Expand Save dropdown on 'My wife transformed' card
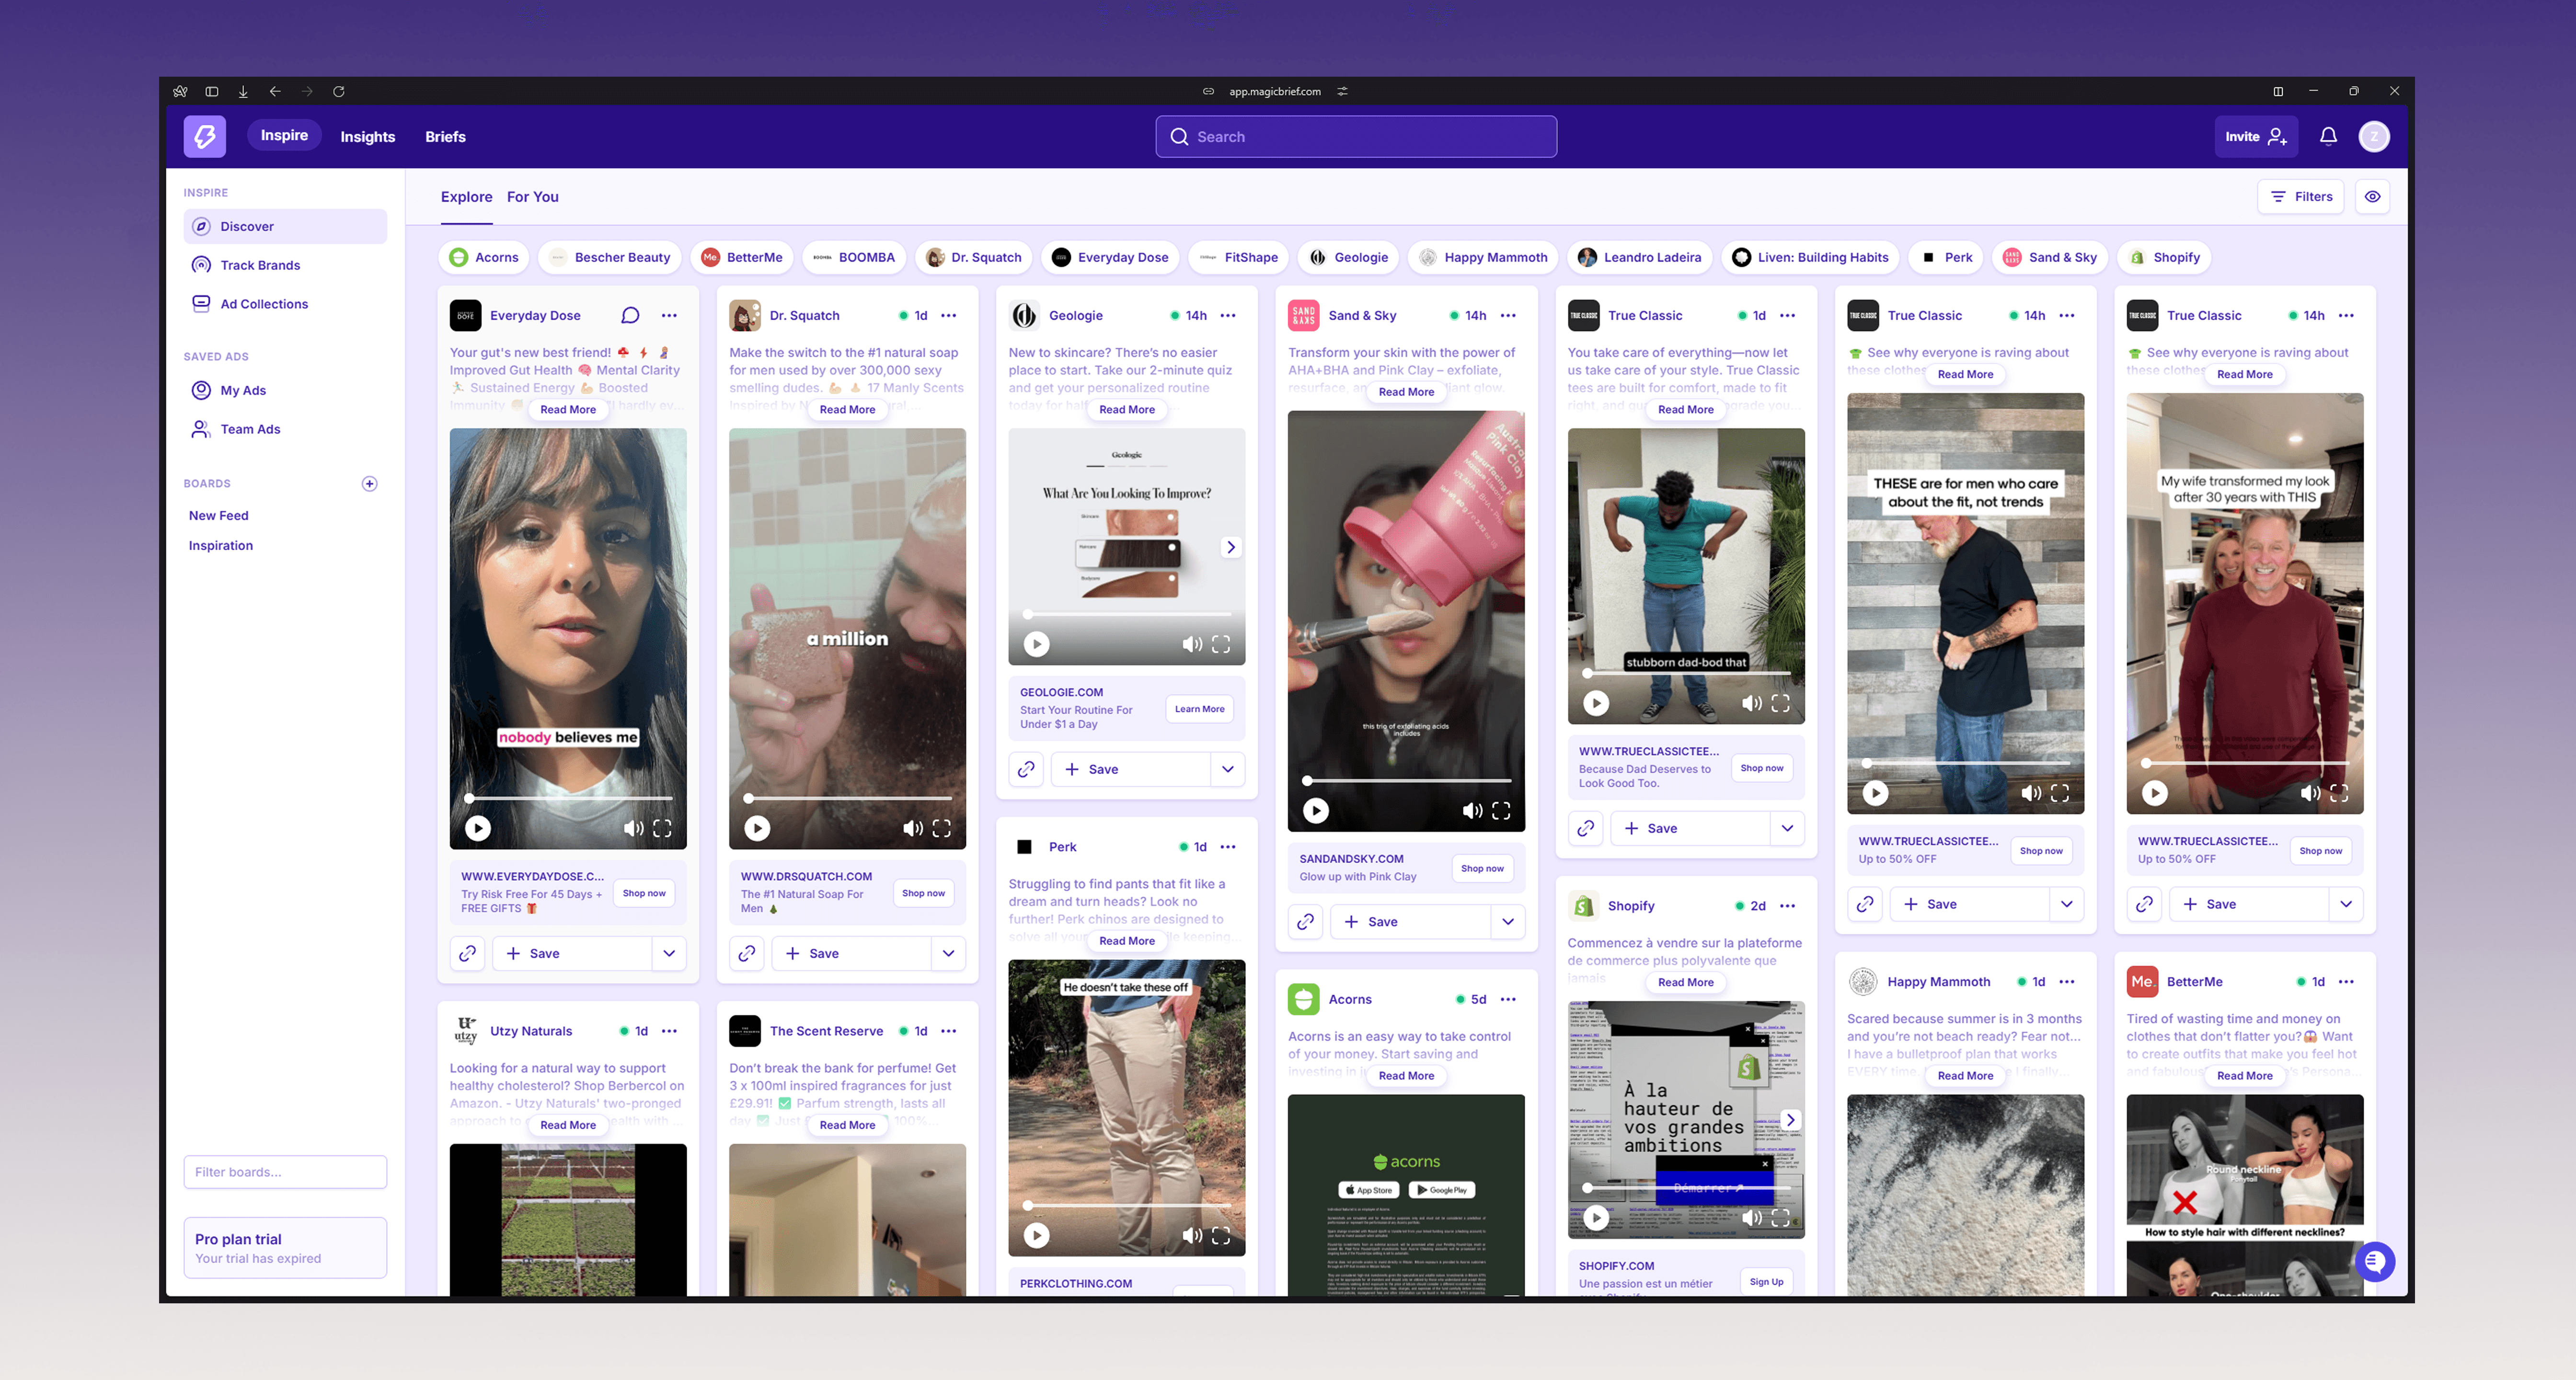The image size is (2576, 1380). click(x=2346, y=904)
